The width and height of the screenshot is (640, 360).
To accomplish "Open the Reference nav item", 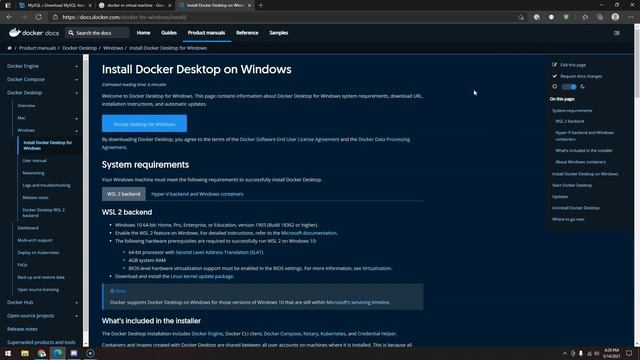I will (x=247, y=33).
